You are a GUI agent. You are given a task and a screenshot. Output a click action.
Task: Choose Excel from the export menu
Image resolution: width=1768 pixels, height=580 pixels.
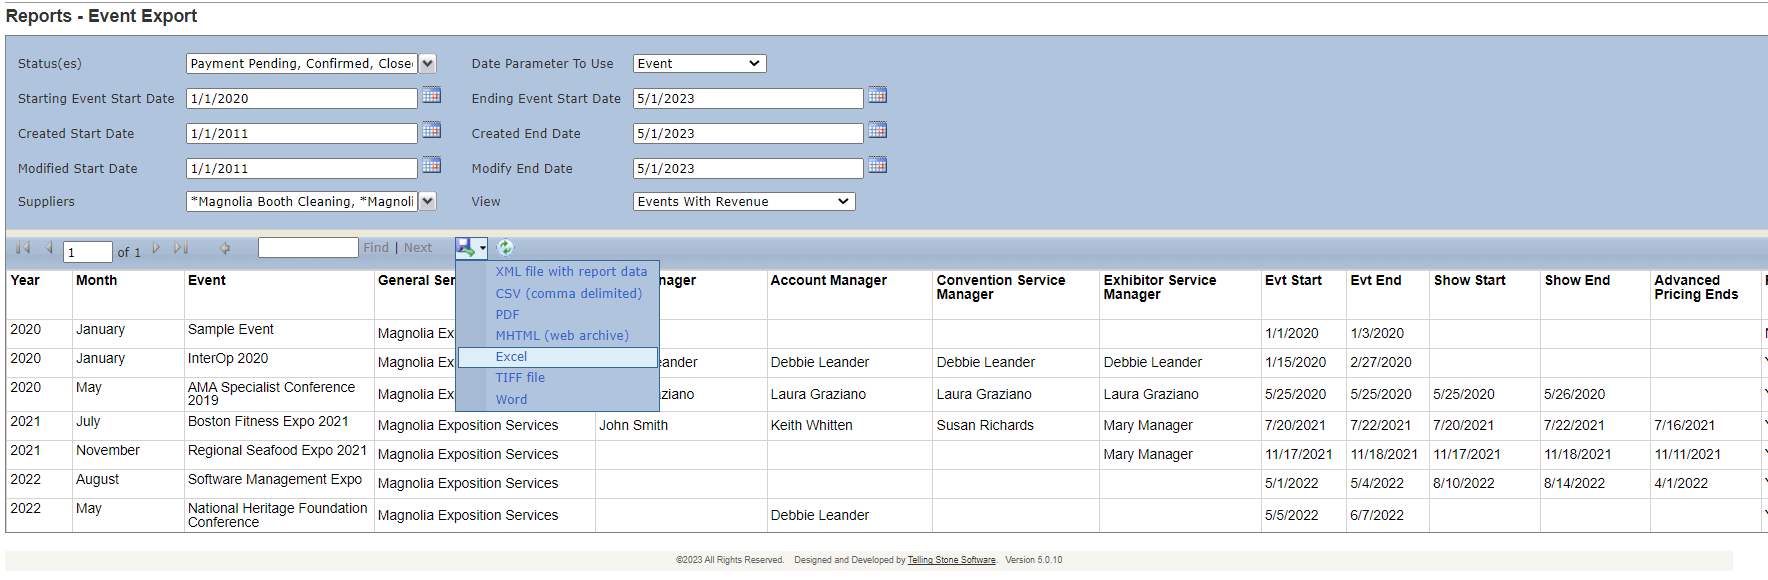tap(511, 357)
